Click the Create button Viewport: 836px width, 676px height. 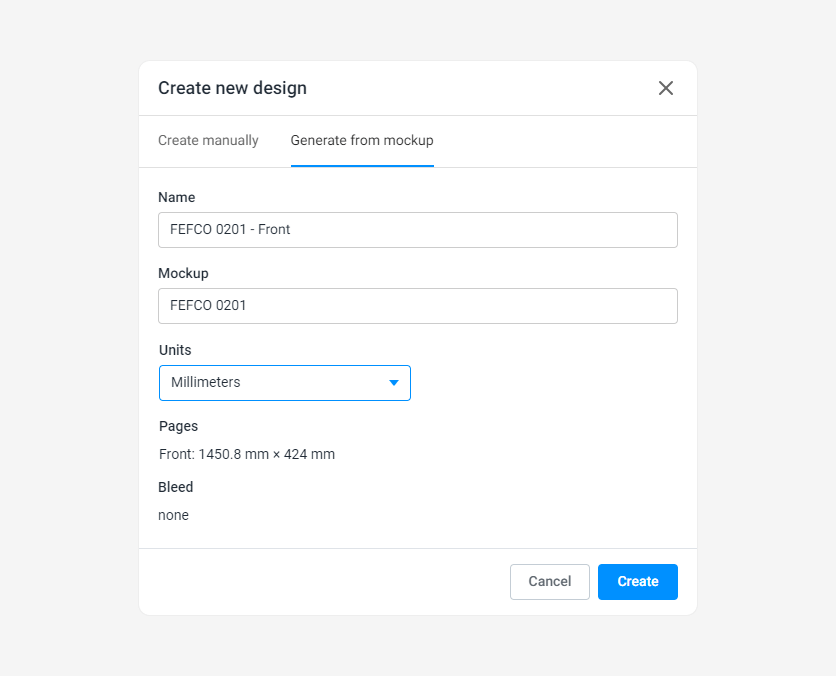[637, 581]
